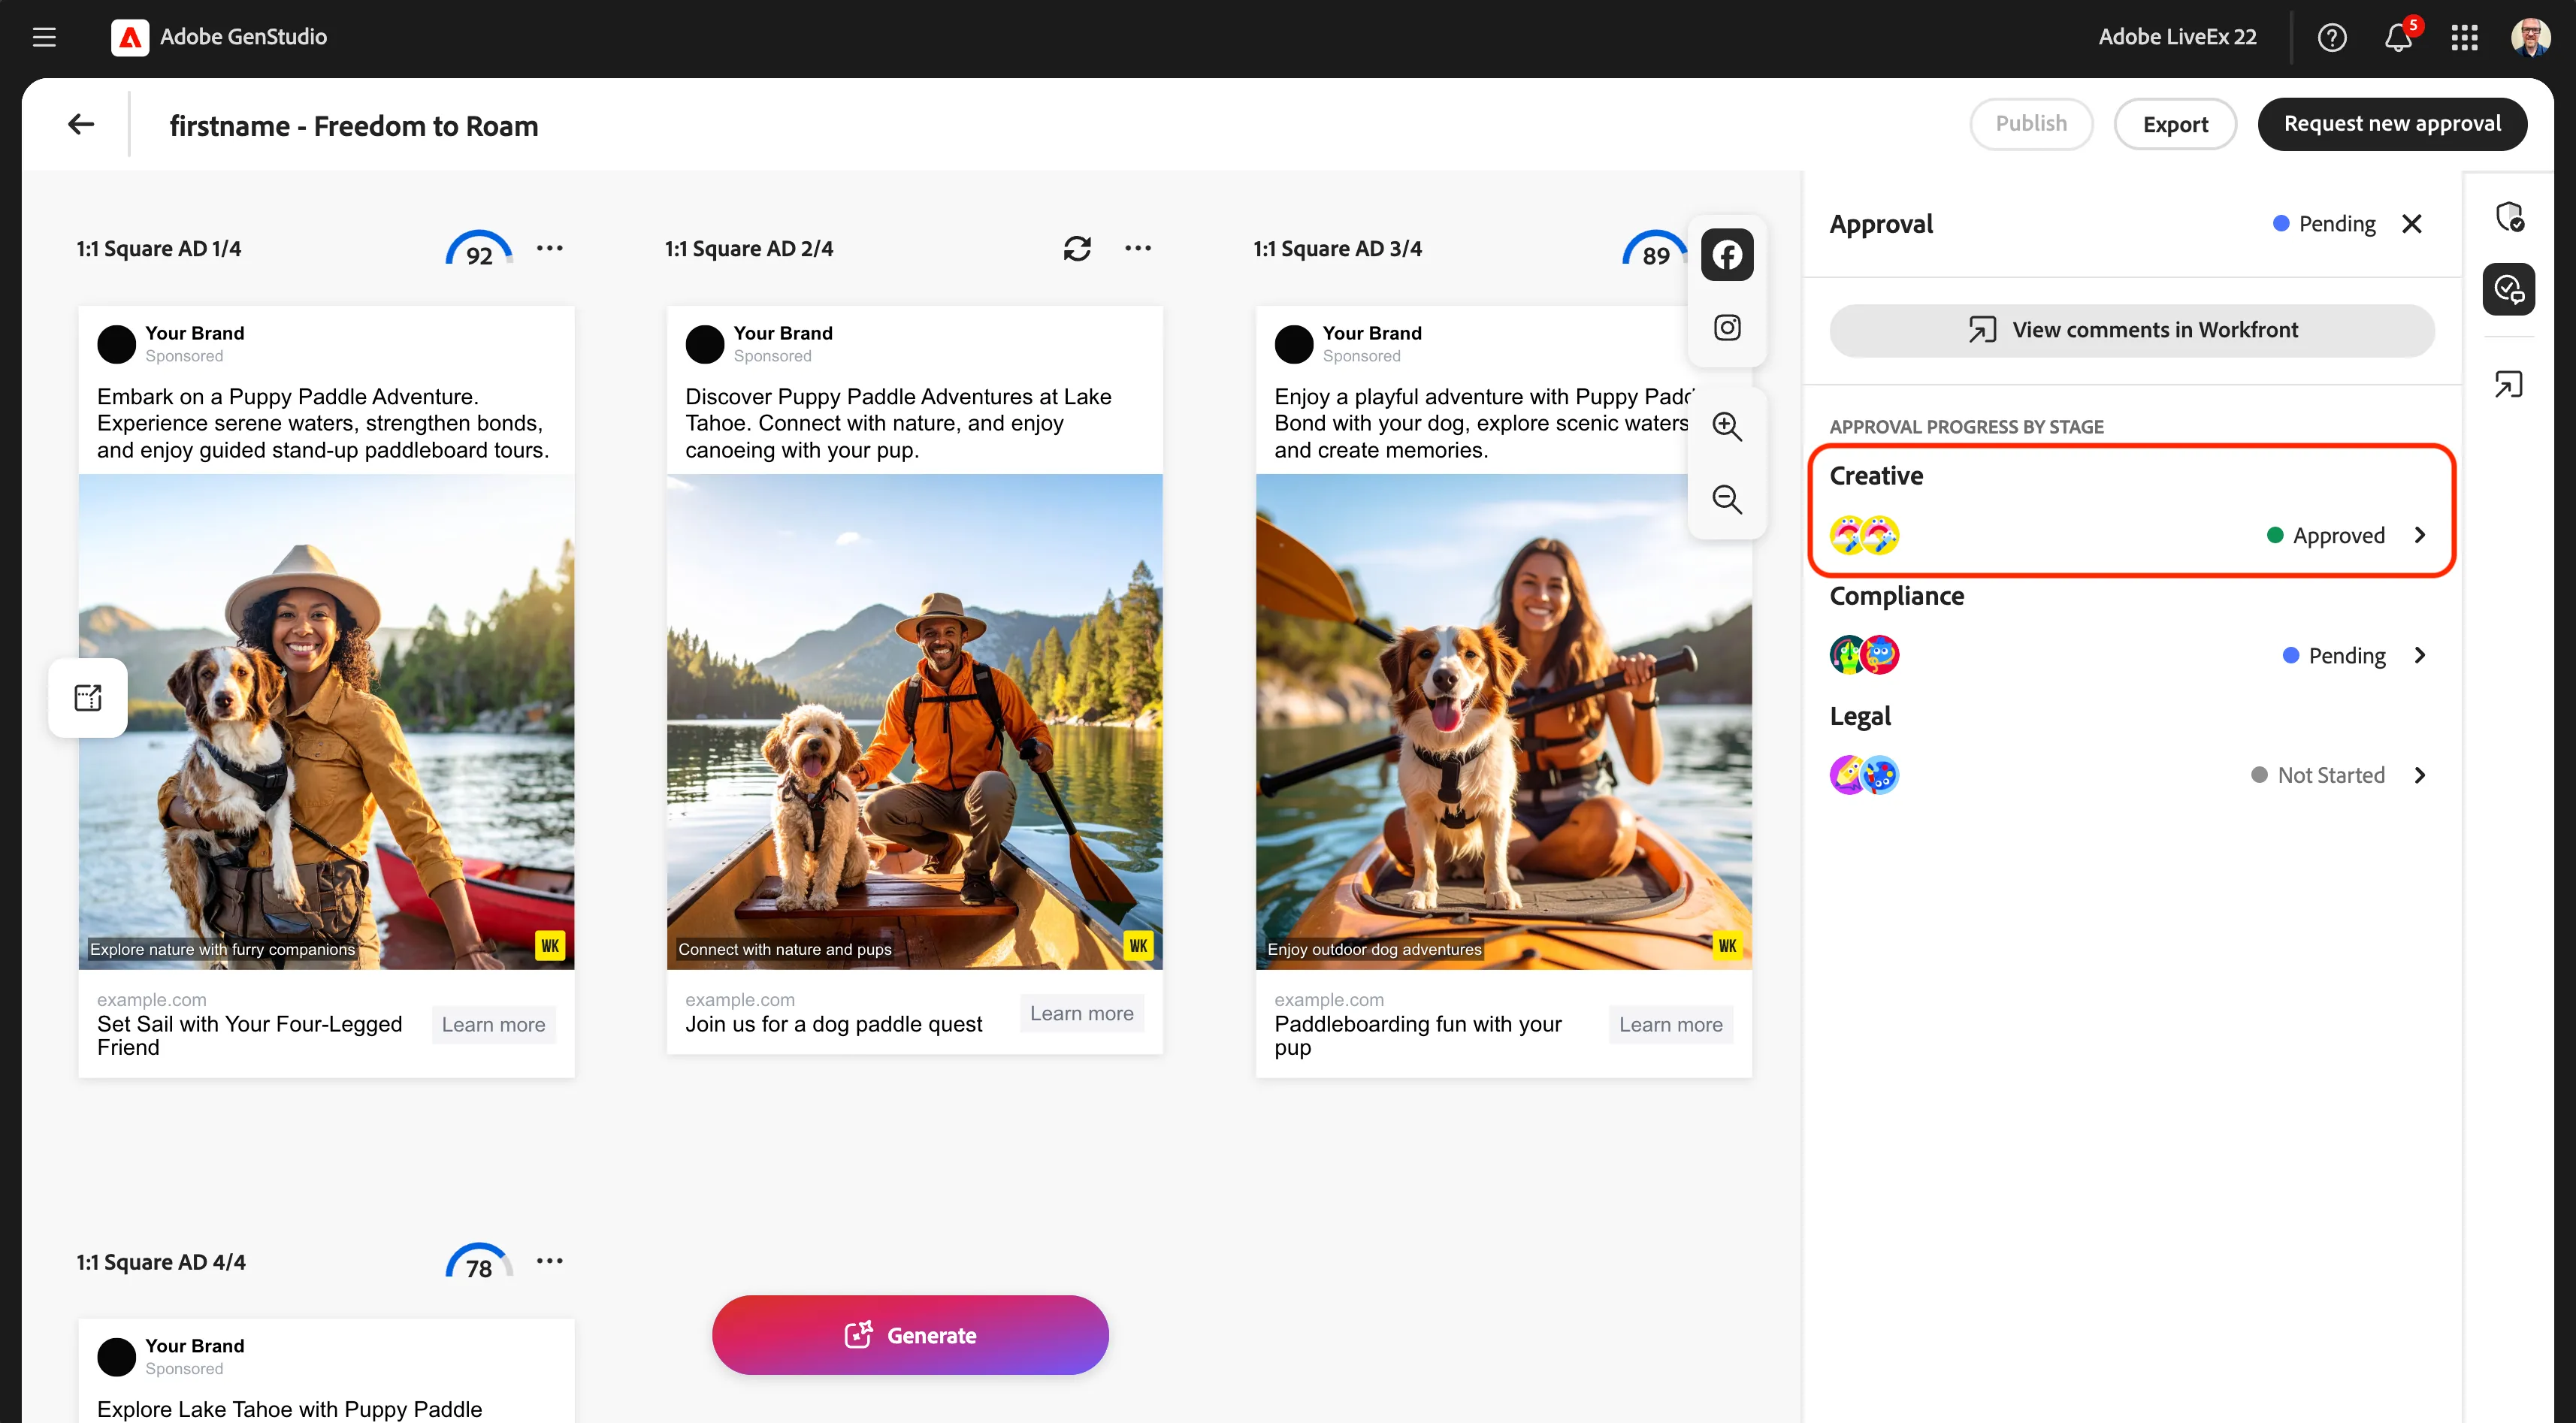This screenshot has height=1423, width=2576.
Task: Open the user profile avatar
Action: [x=2530, y=37]
